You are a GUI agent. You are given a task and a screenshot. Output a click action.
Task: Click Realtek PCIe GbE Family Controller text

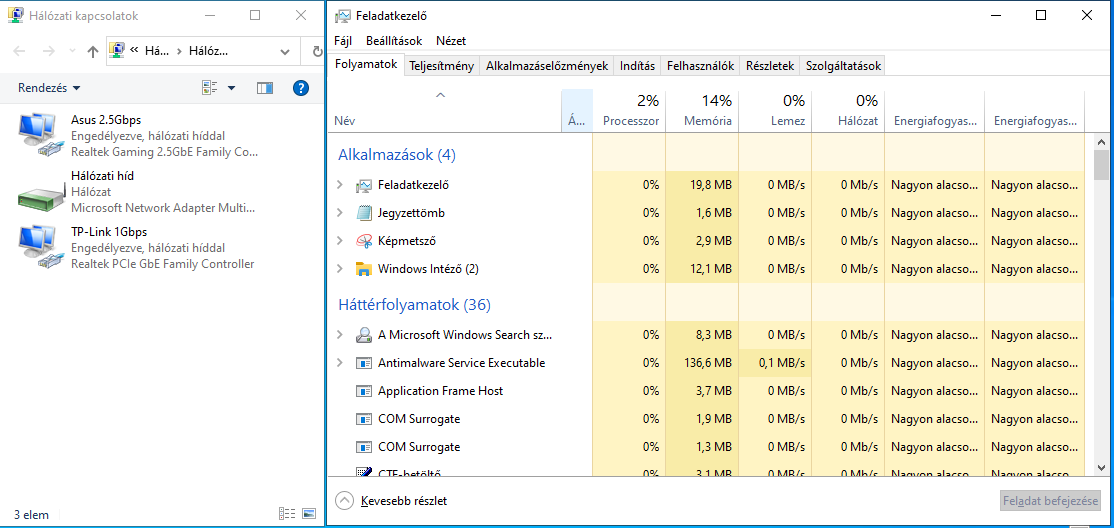point(163,264)
